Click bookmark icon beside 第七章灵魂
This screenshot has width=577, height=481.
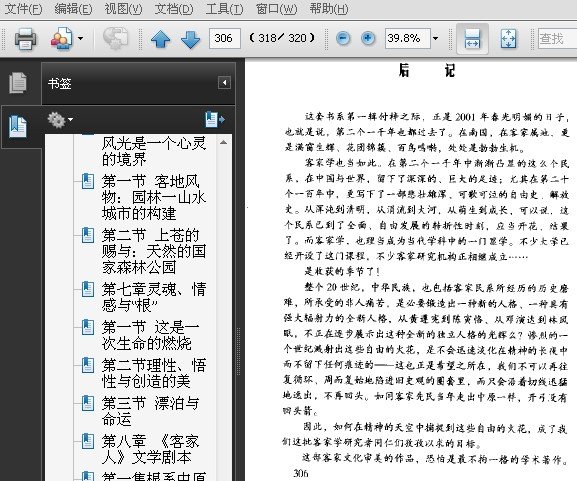pyautogui.click(x=88, y=289)
